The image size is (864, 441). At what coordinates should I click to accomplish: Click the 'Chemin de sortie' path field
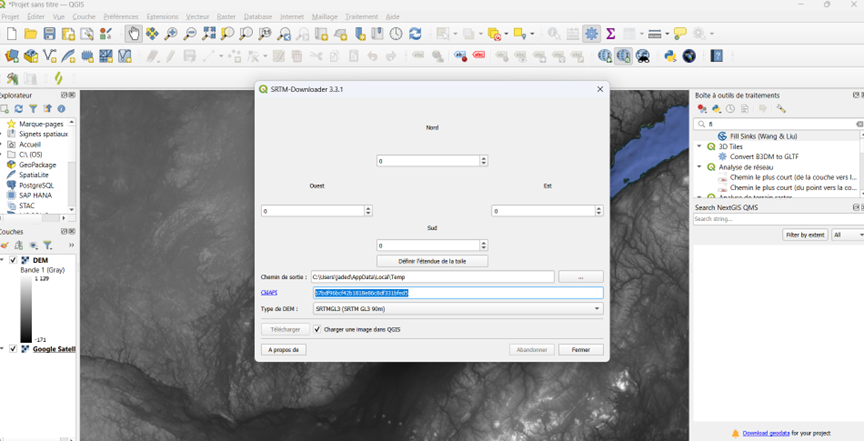tap(432, 277)
